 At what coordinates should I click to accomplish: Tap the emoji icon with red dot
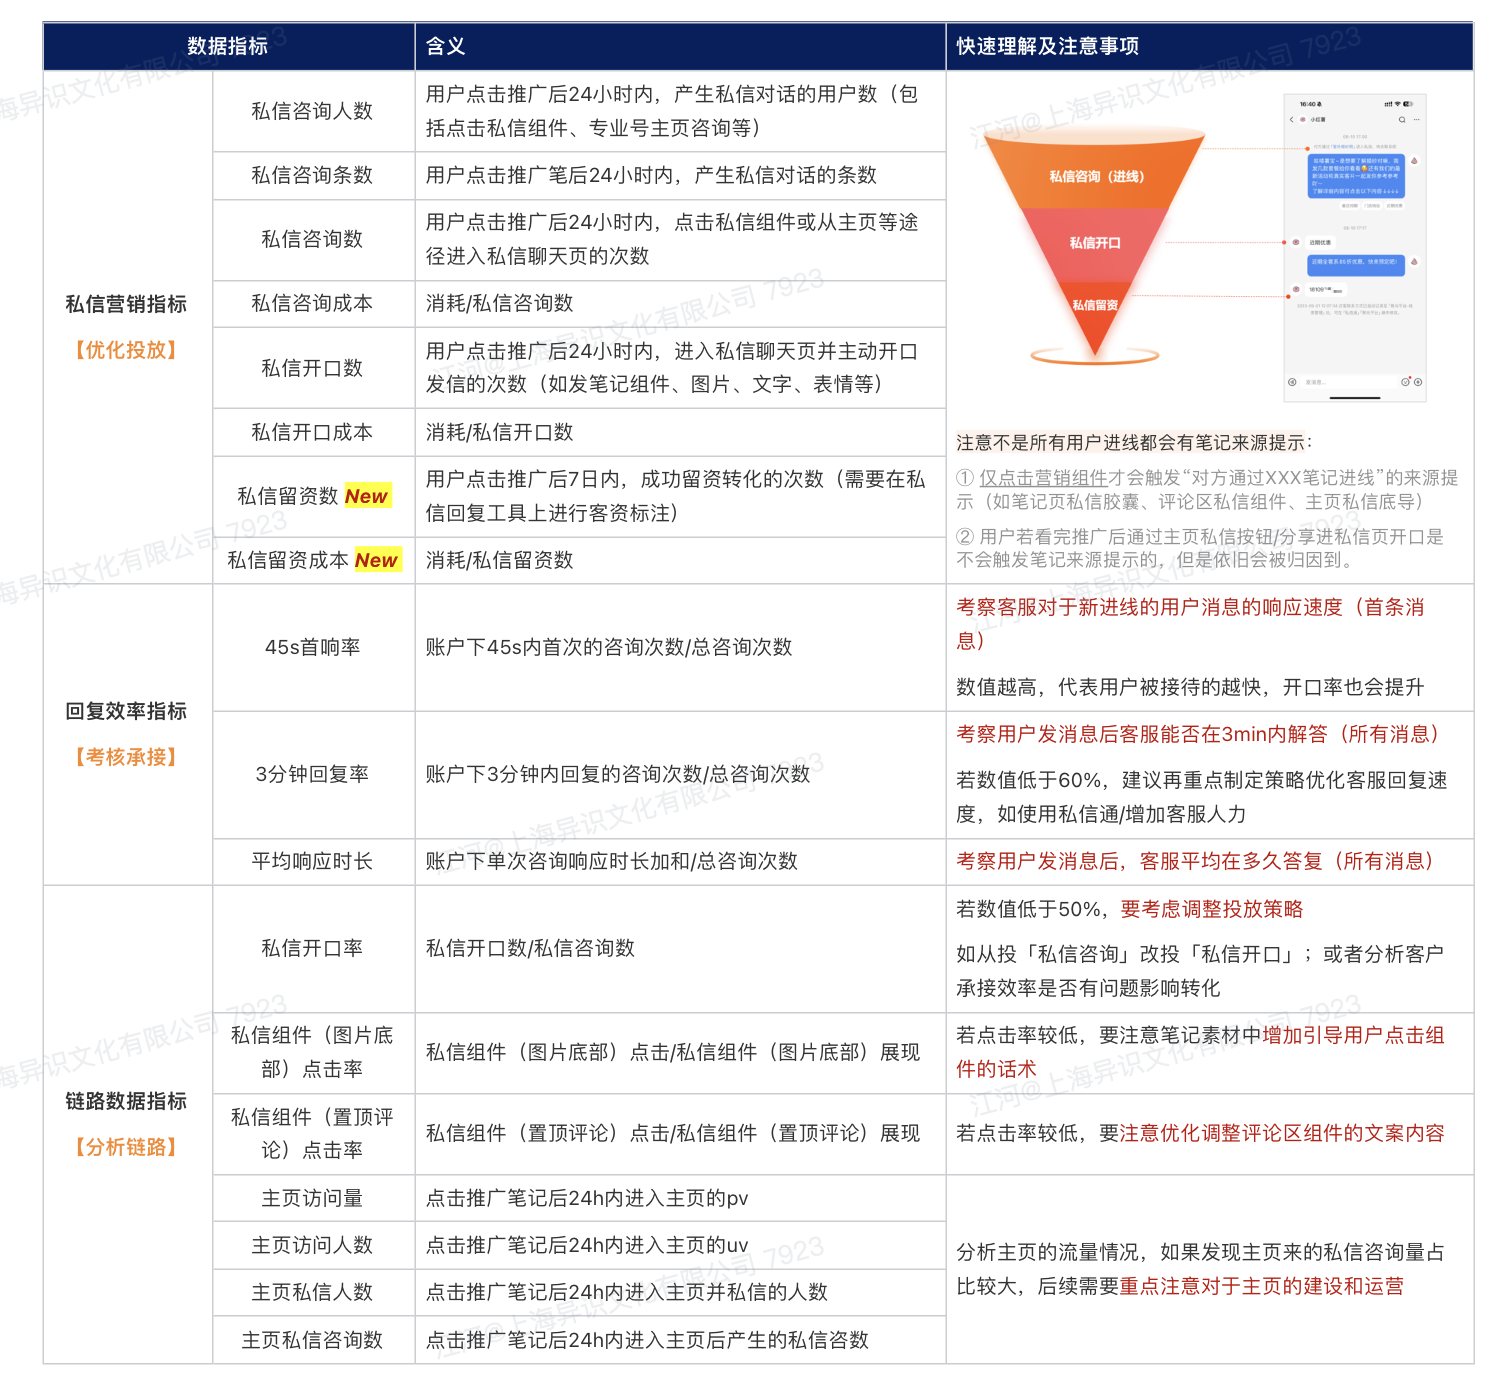tap(1405, 382)
